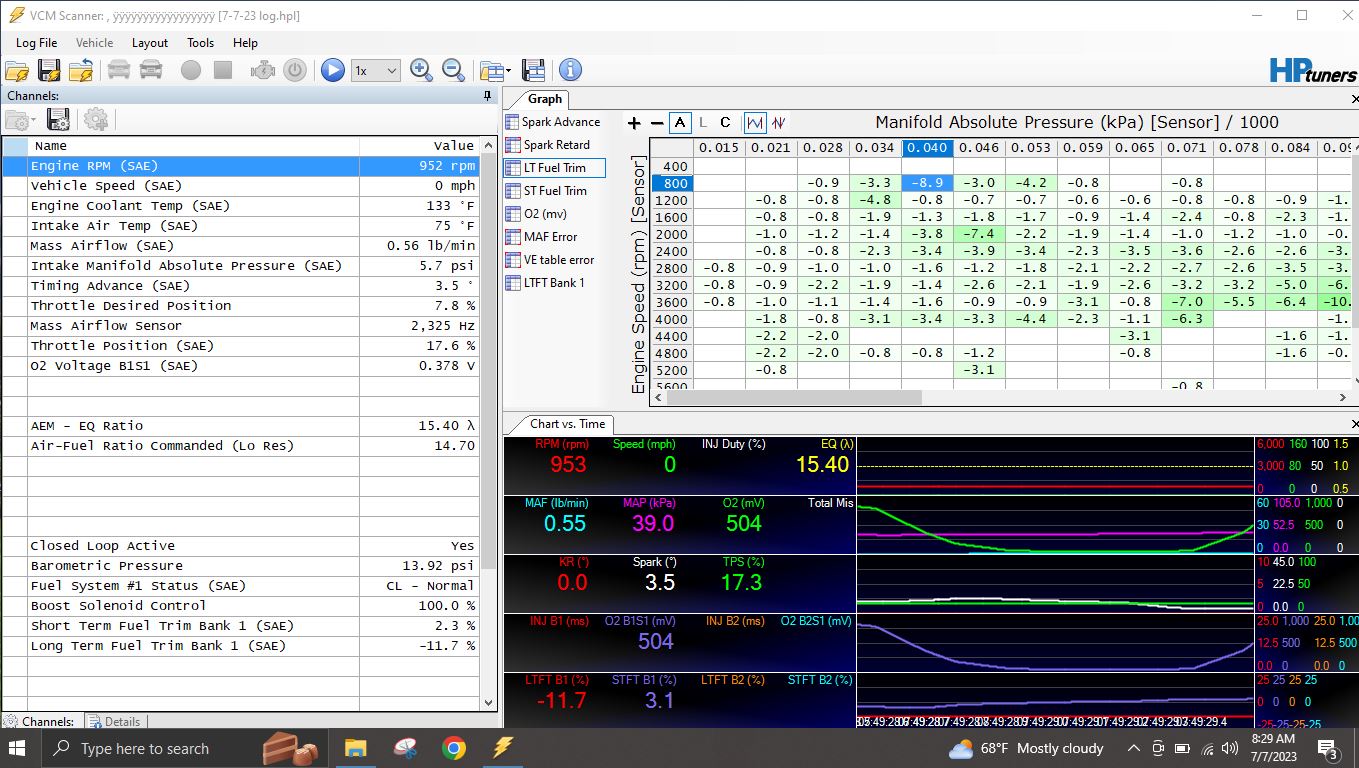This screenshot has height=768, width=1359.
Task: Click the add channel gear icon
Action: (96, 120)
